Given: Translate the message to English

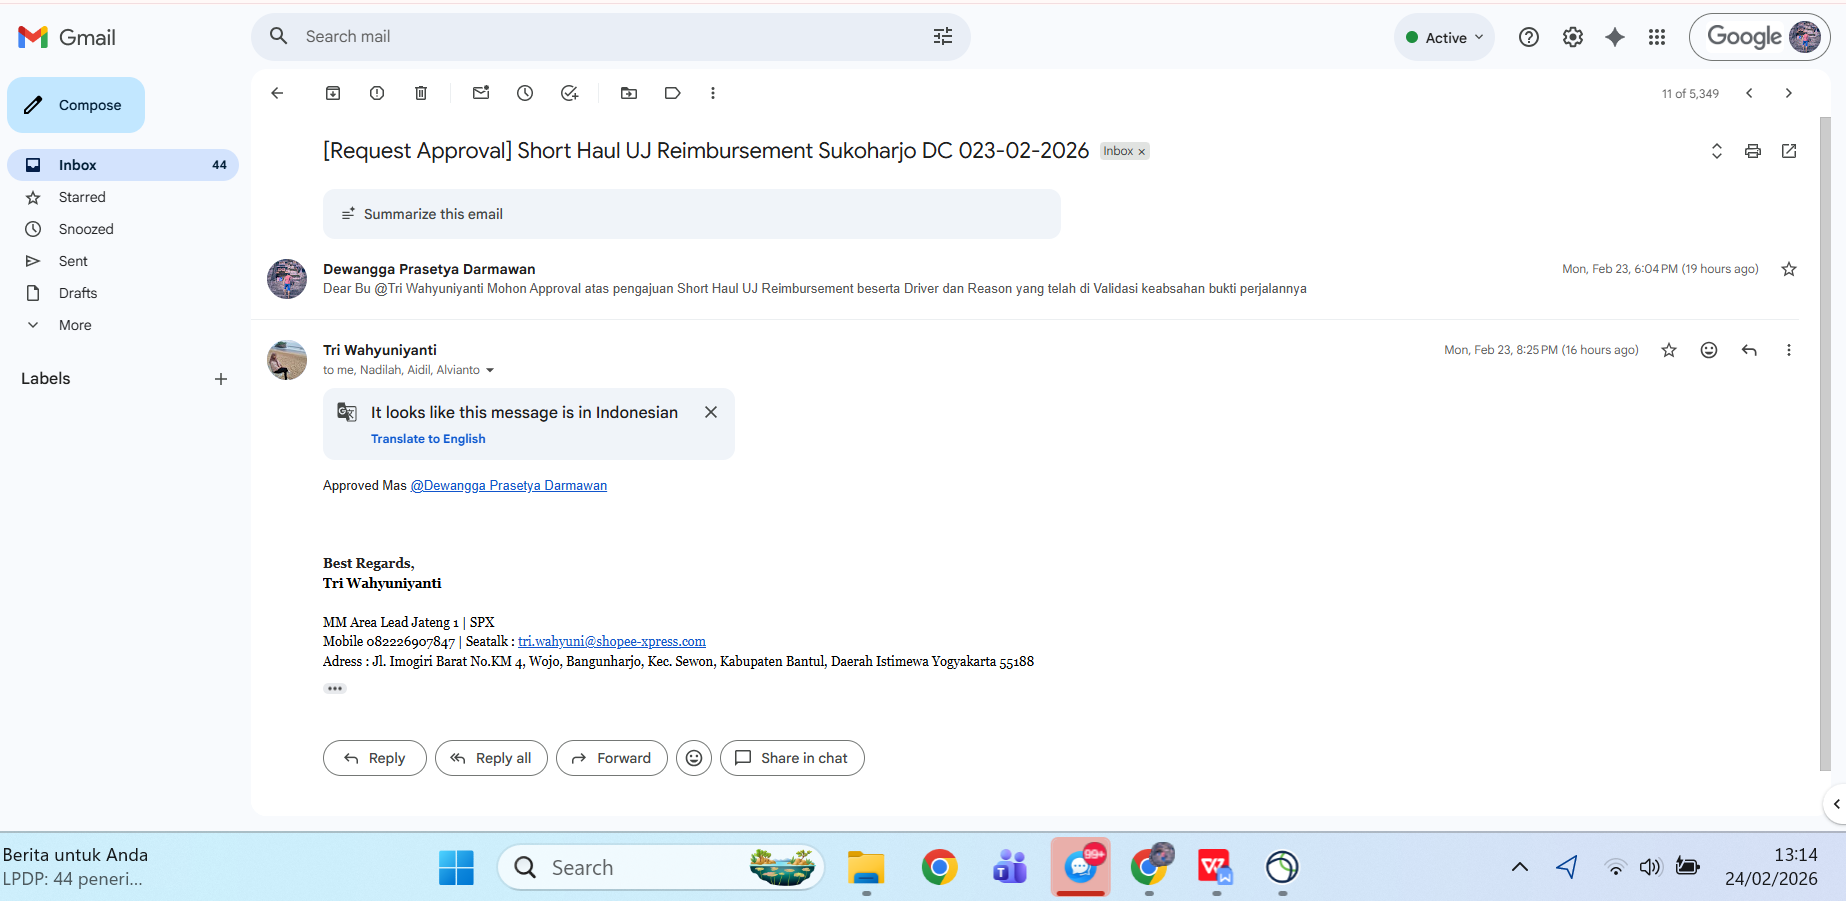Looking at the screenshot, I should [x=428, y=439].
